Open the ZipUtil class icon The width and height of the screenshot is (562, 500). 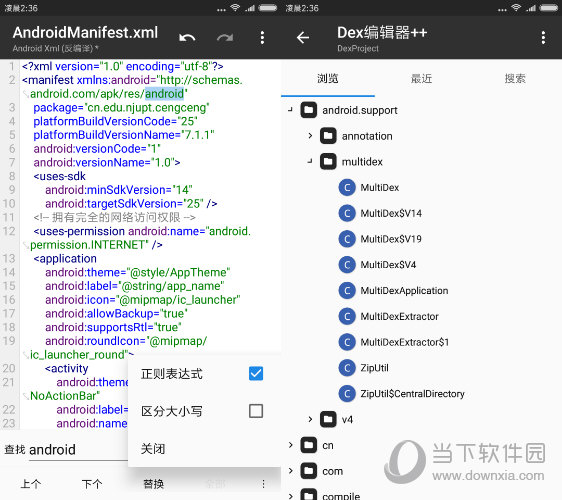coord(347,368)
